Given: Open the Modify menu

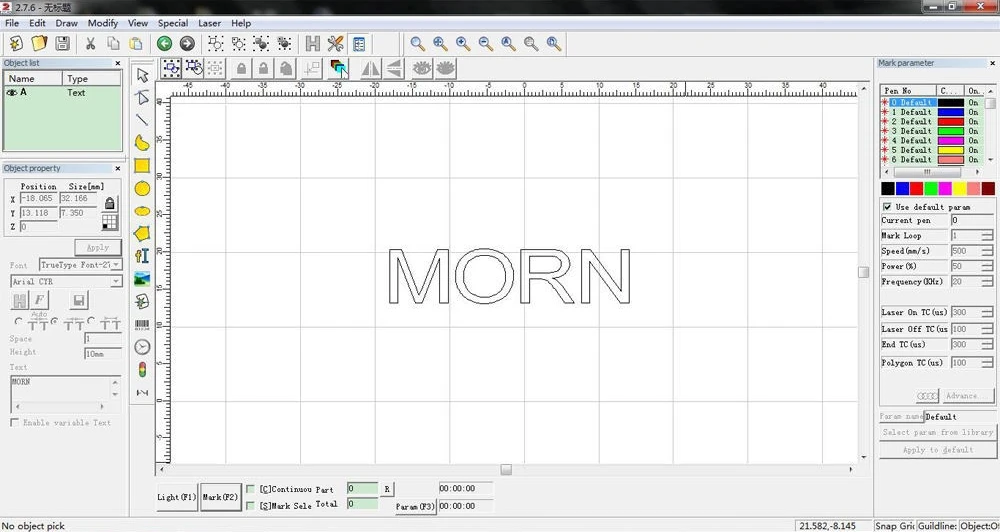Looking at the screenshot, I should [103, 23].
